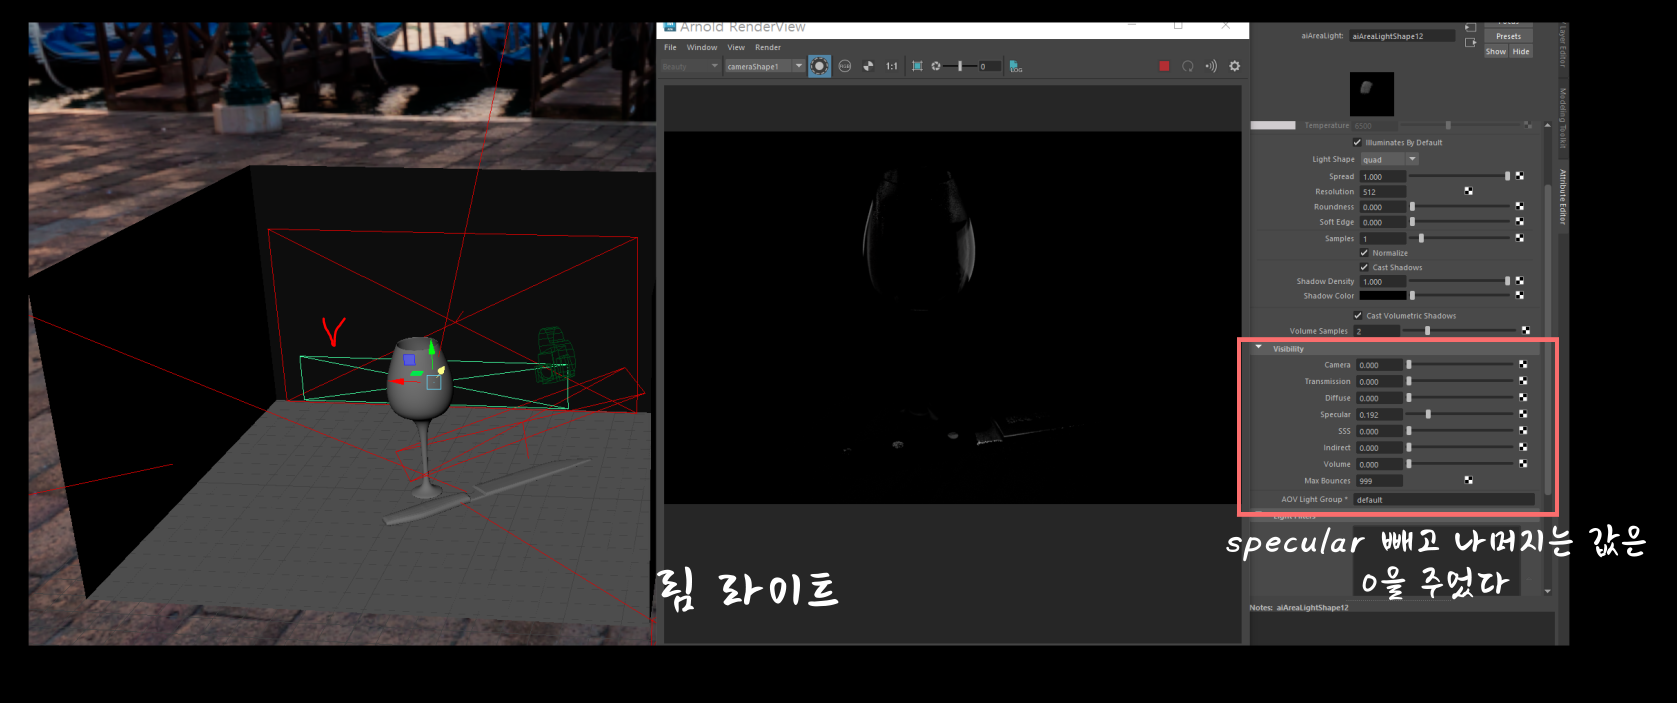1677x703 pixels.
Task: Click the Camera visibility value field
Action: click(x=1380, y=365)
